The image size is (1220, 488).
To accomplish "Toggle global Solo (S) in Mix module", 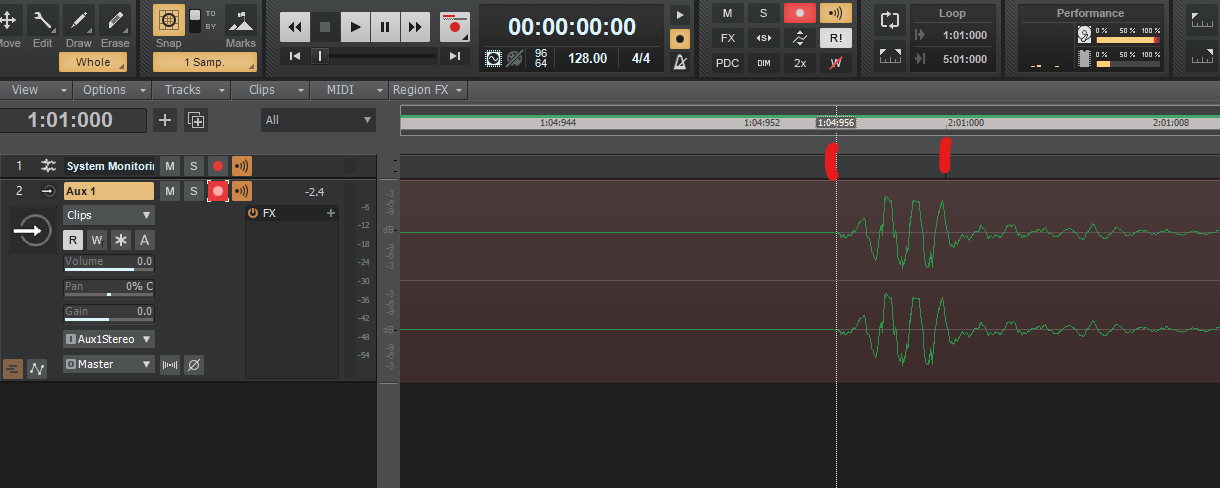I will coord(763,13).
